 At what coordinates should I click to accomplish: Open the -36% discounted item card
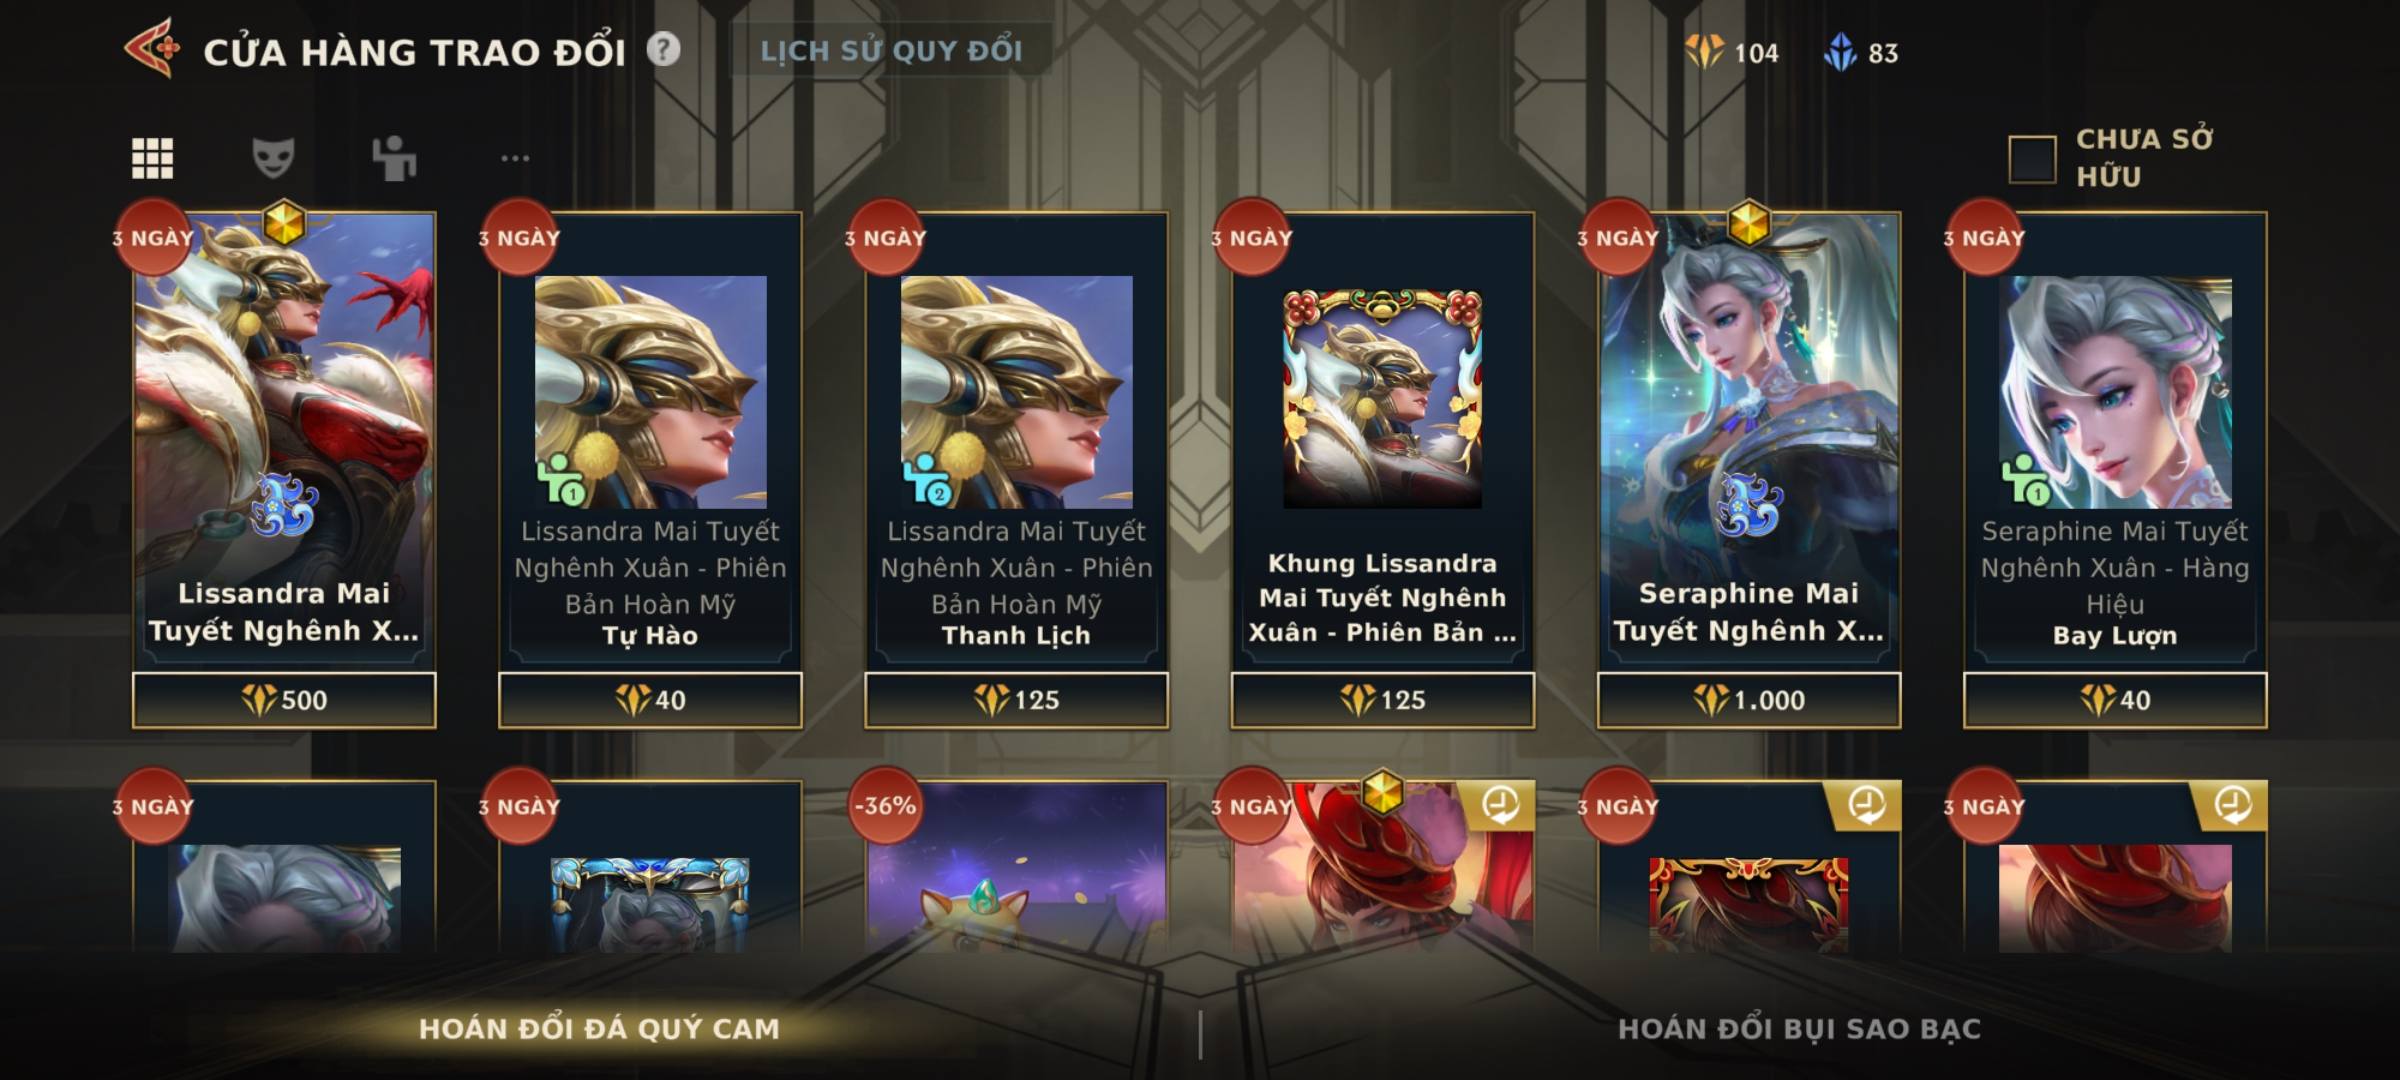click(x=1016, y=866)
